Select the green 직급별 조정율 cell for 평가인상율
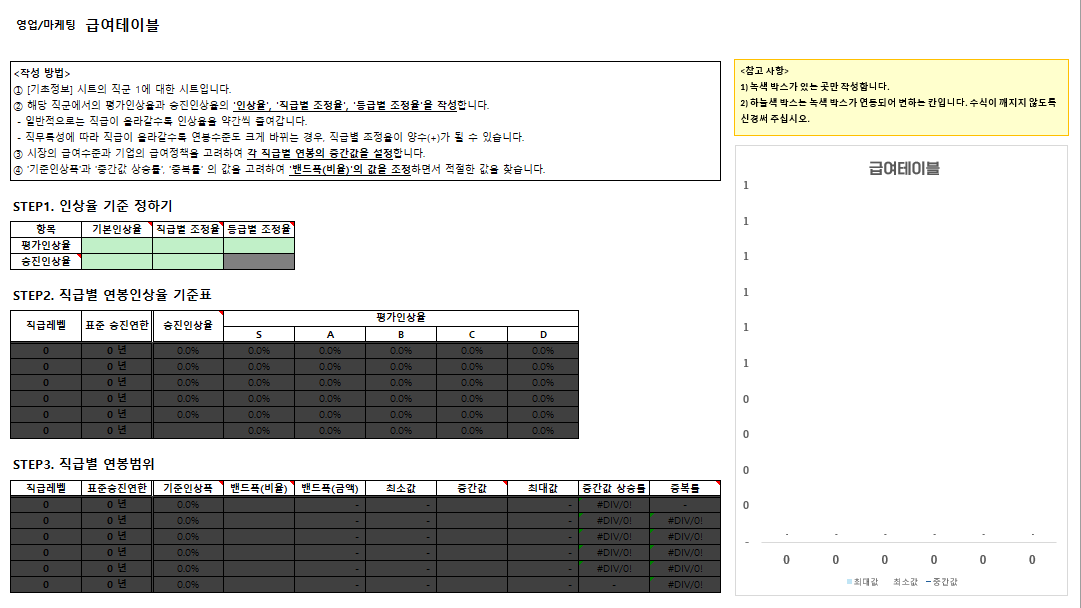This screenshot has height=608, width=1081. coord(188,245)
